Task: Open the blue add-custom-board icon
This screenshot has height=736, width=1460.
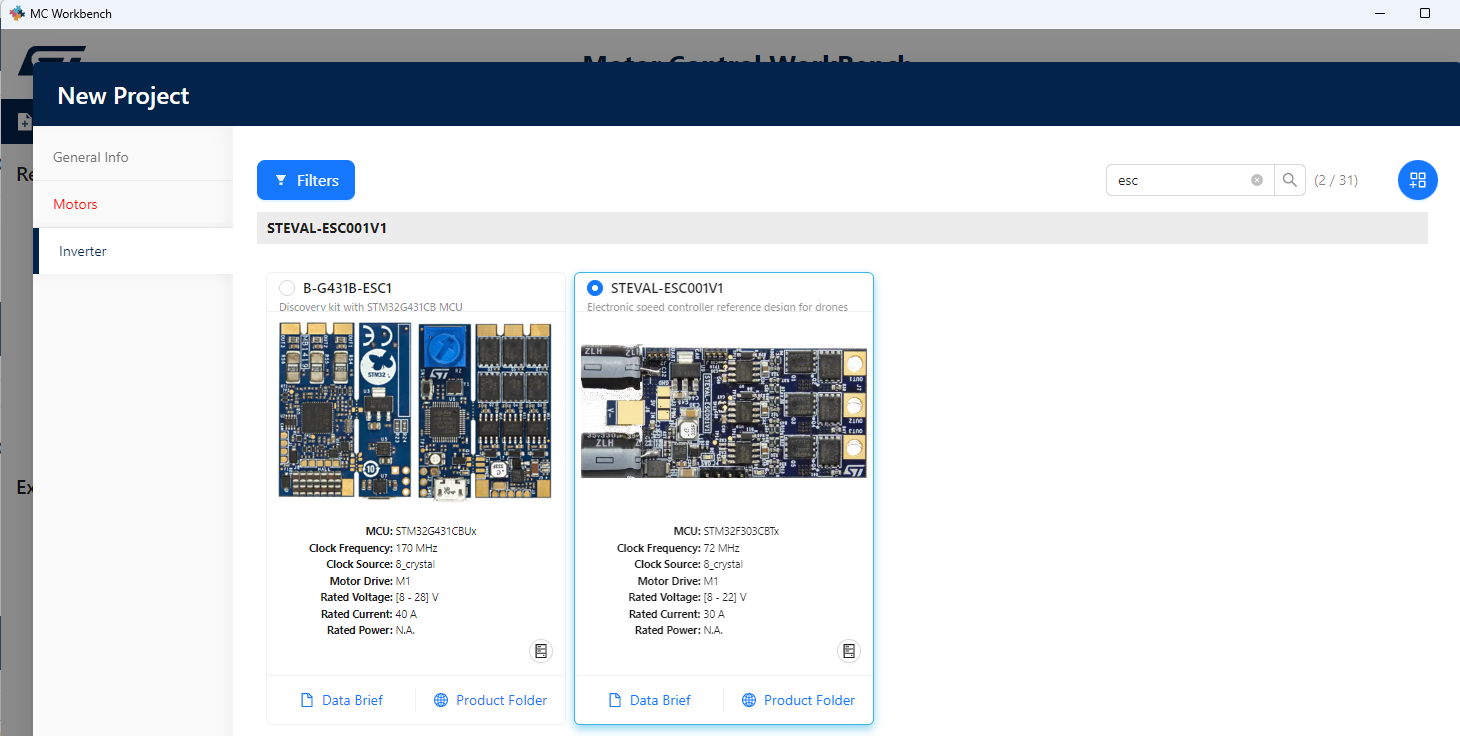Action: pos(1417,180)
